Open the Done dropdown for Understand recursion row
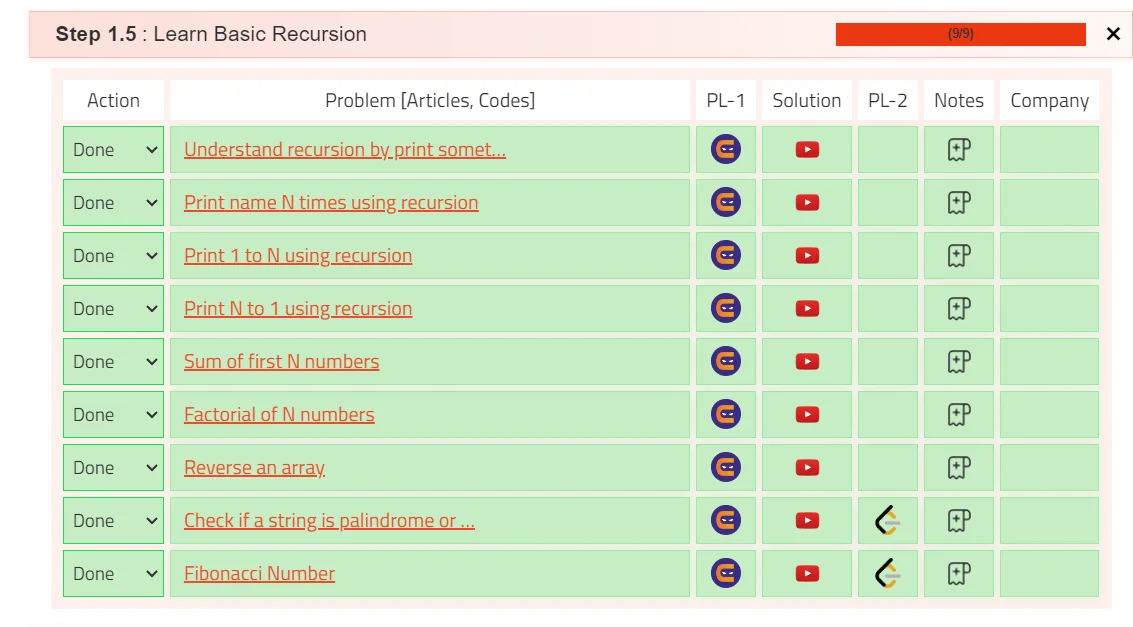This screenshot has width=1133, height=627. click(x=113, y=149)
